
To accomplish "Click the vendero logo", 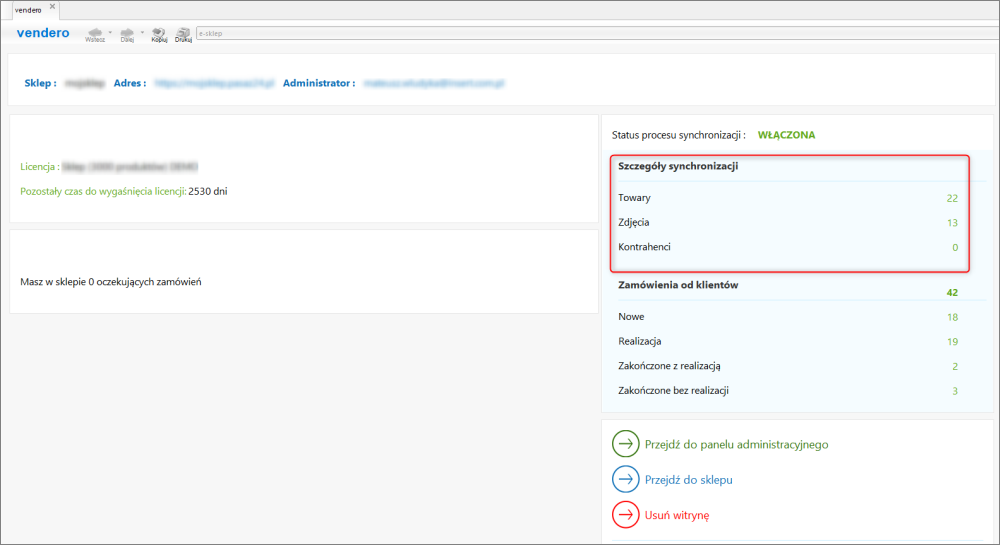I will click(x=43, y=33).
